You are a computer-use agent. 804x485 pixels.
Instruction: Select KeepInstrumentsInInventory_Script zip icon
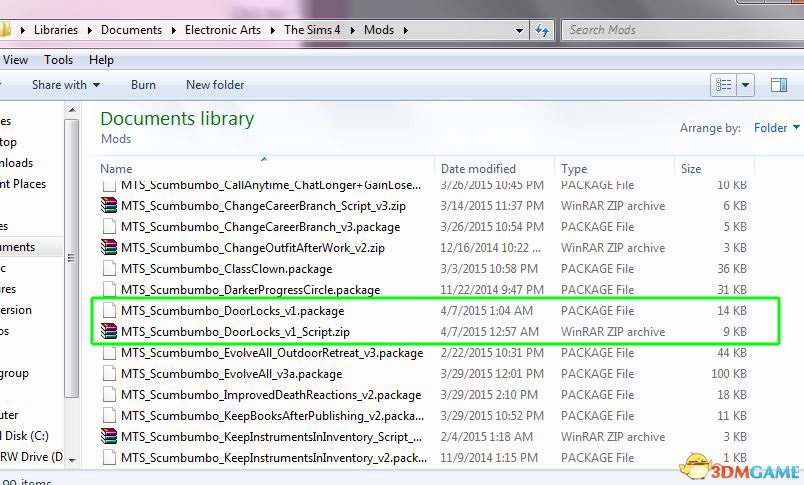tap(109, 437)
